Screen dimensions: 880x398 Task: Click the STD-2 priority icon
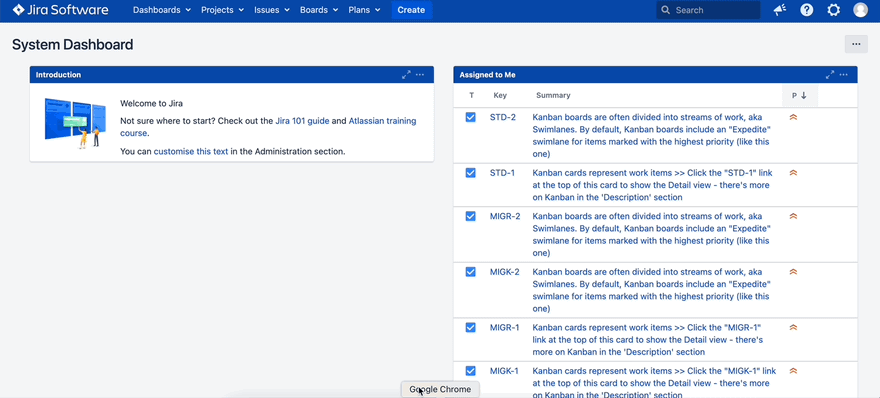tap(793, 117)
